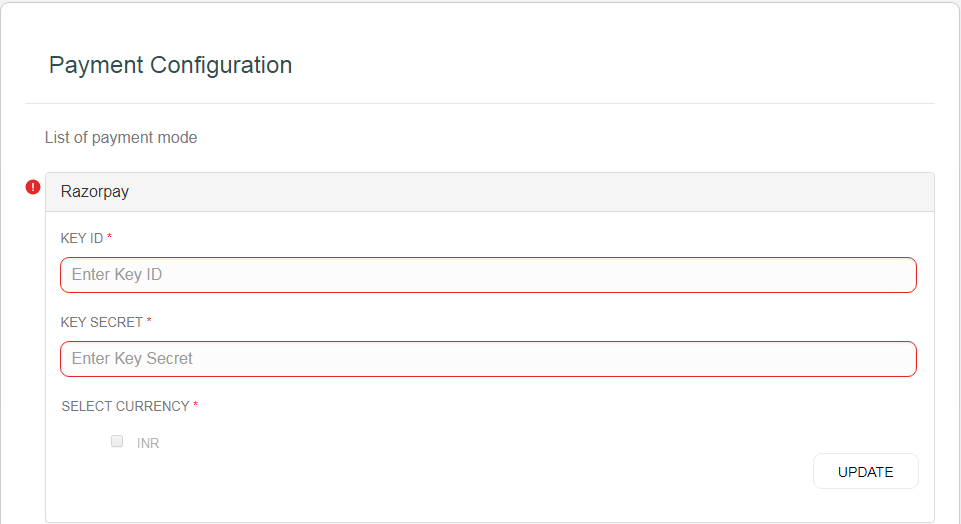Click the Enter Key ID placeholder text
The height and width of the screenshot is (524, 961).
pos(117,275)
